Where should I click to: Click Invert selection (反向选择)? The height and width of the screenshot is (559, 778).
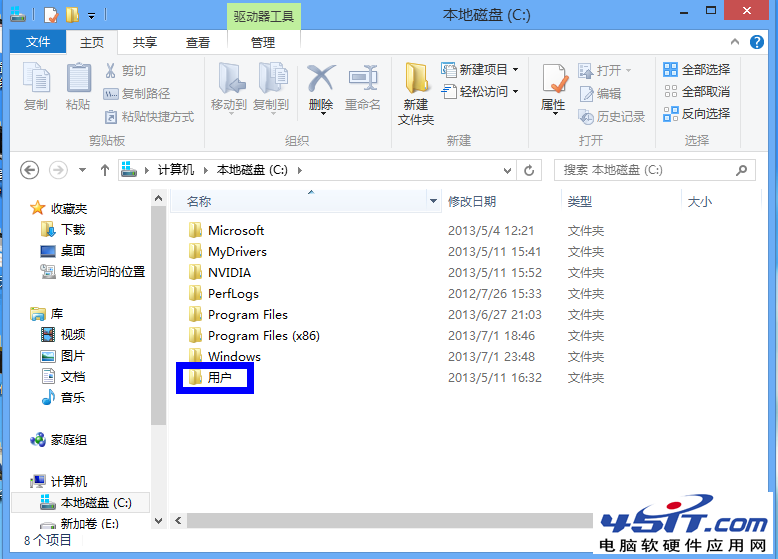coord(696,114)
